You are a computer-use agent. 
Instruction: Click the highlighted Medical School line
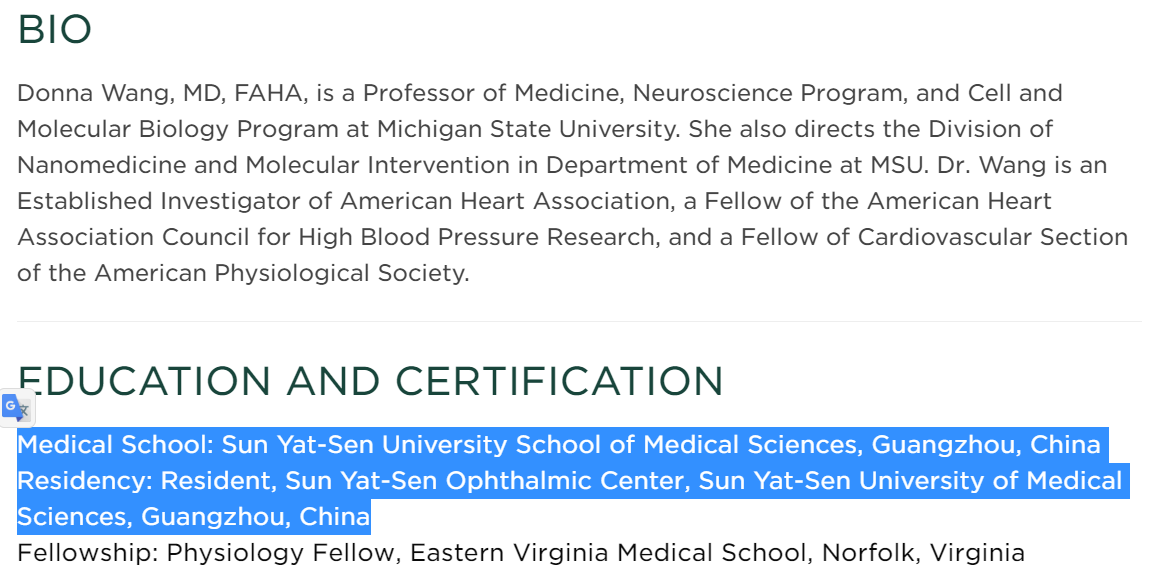point(559,445)
